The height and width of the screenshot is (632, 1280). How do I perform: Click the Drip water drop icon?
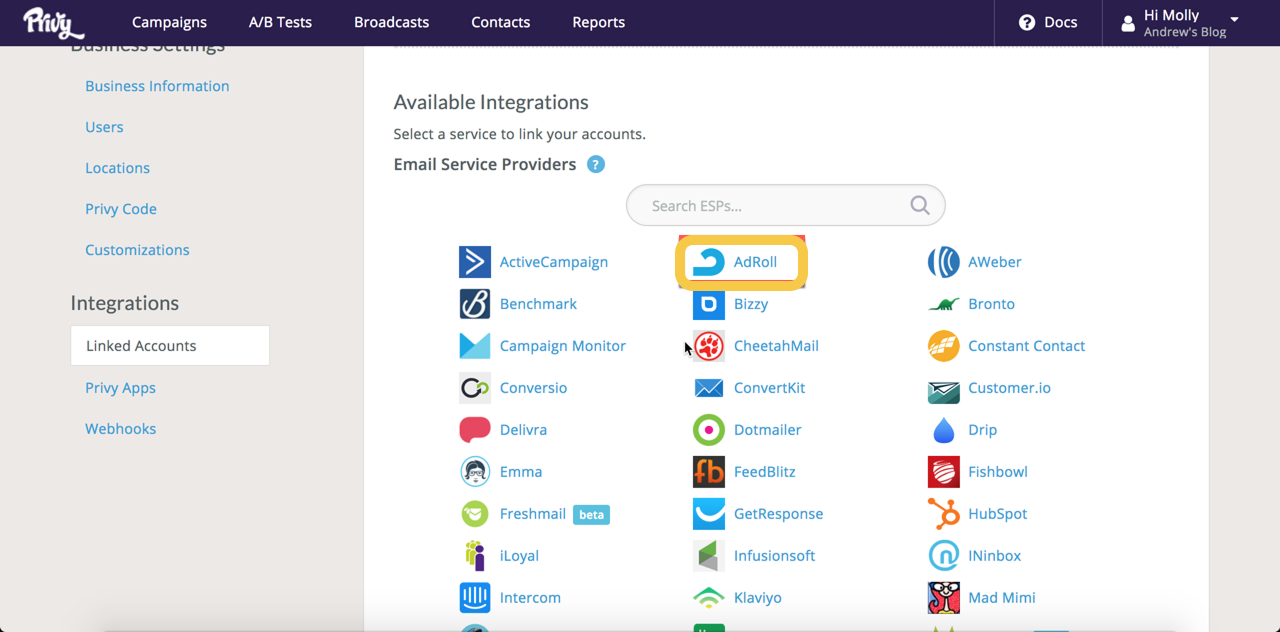tap(943, 430)
